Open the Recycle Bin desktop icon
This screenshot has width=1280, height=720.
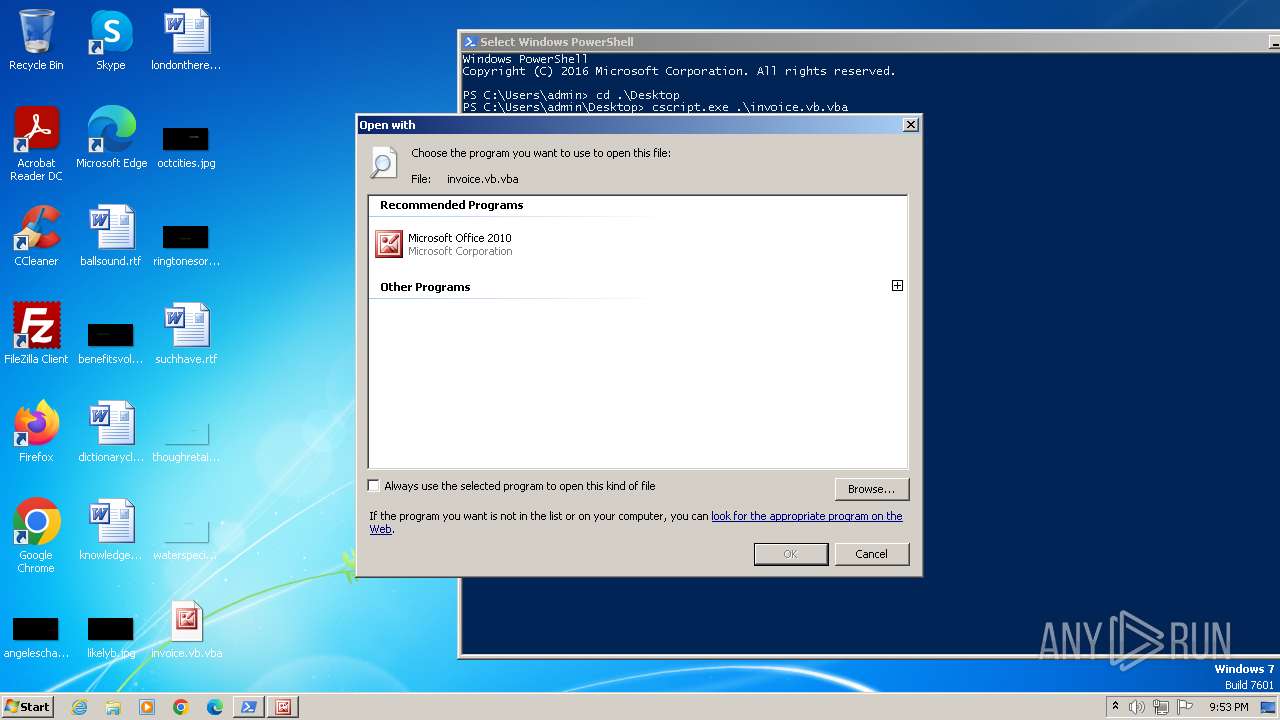36,40
